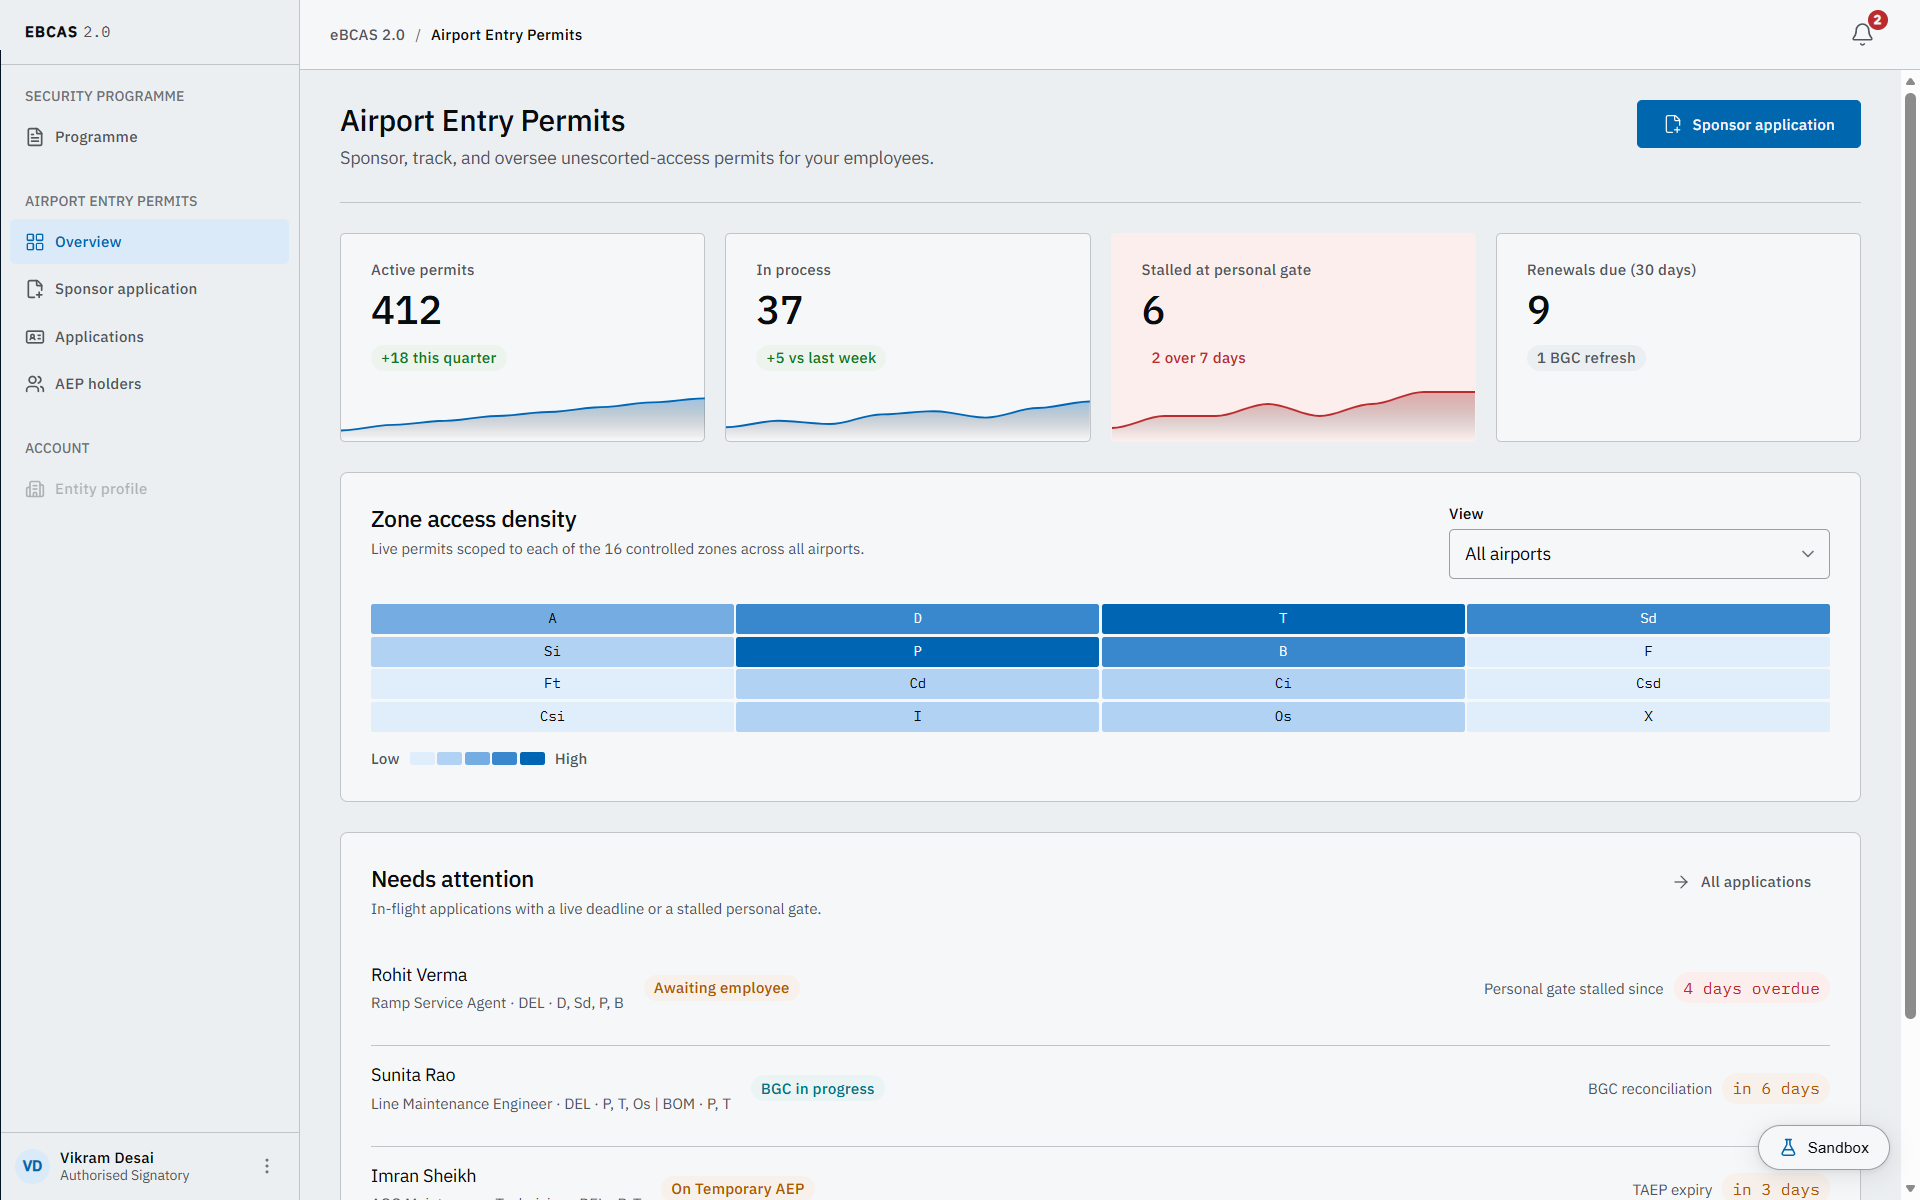
Task: Click the file-plus icon in the Sponsor application button
Action: coord(1673,124)
